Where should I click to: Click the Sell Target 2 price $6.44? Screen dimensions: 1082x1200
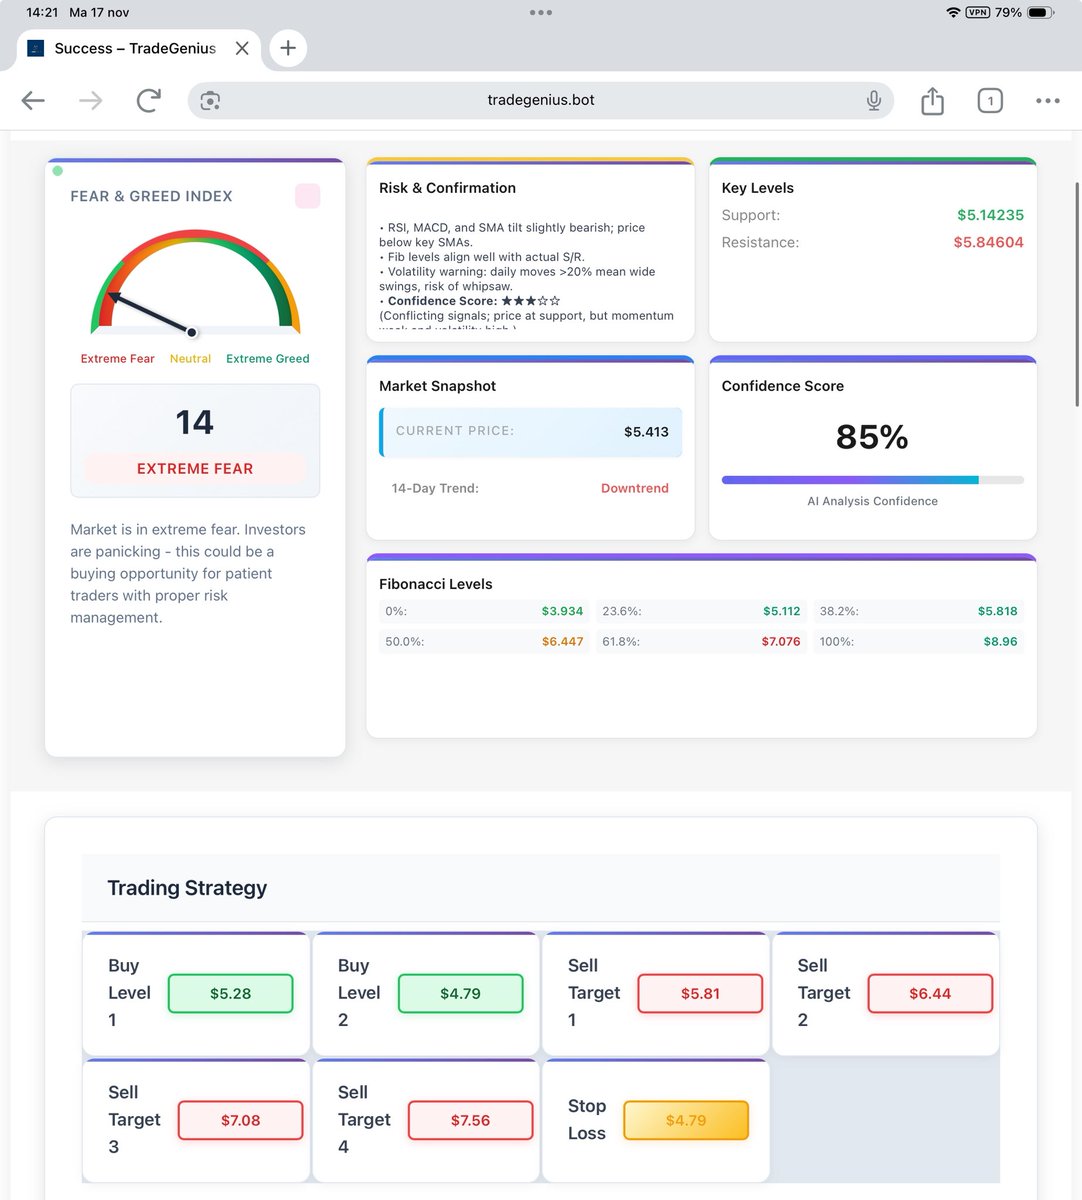(x=930, y=993)
